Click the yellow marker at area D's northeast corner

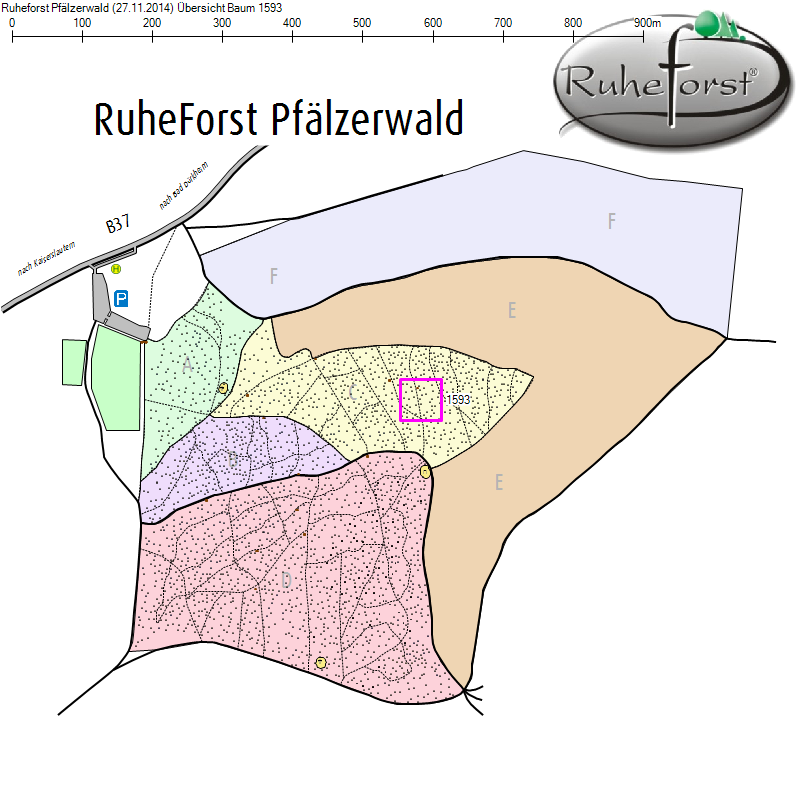(x=426, y=472)
